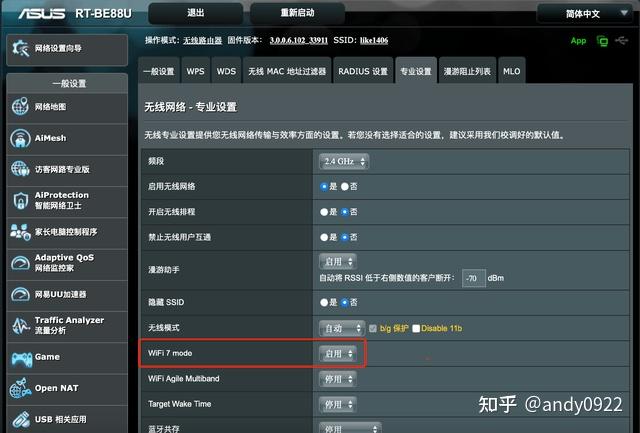The height and width of the screenshot is (433, 640).
Task: Click the UU accelerator gauge icon
Action: tap(20, 294)
